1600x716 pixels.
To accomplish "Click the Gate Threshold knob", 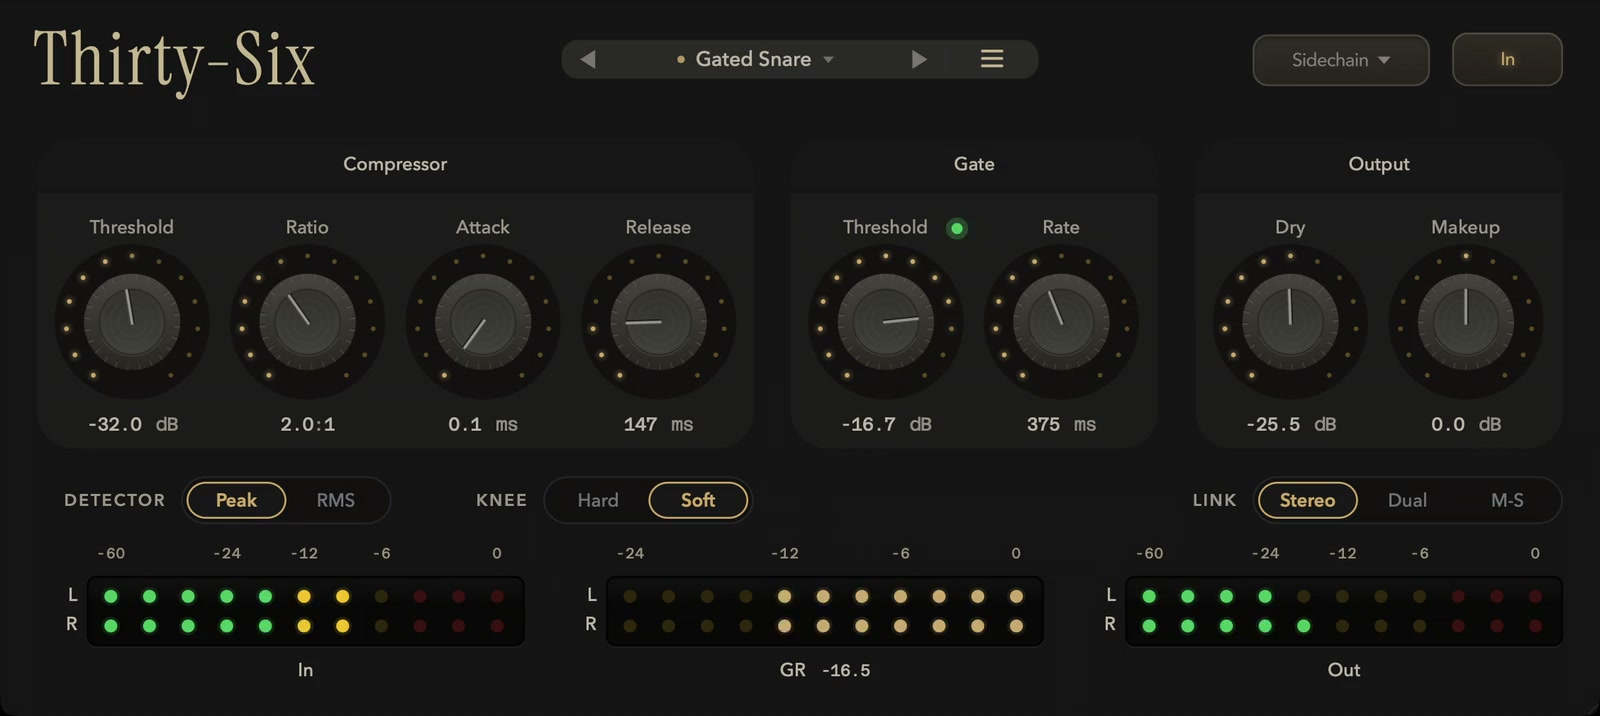I will (x=885, y=323).
